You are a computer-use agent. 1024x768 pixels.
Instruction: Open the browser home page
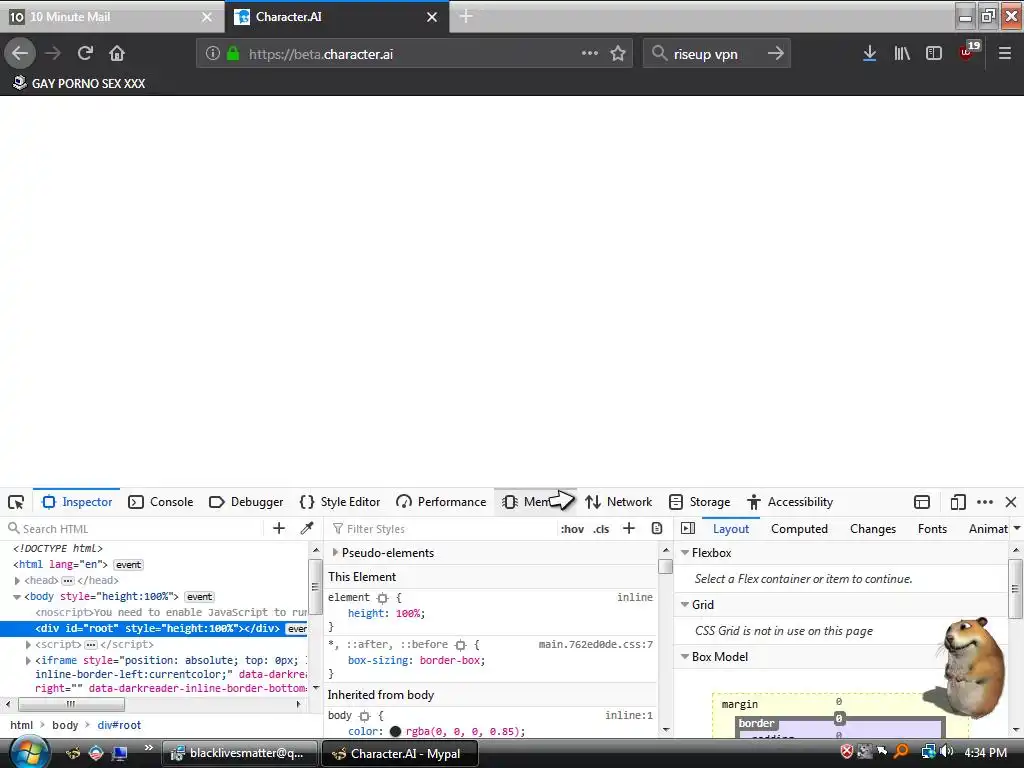tap(117, 54)
